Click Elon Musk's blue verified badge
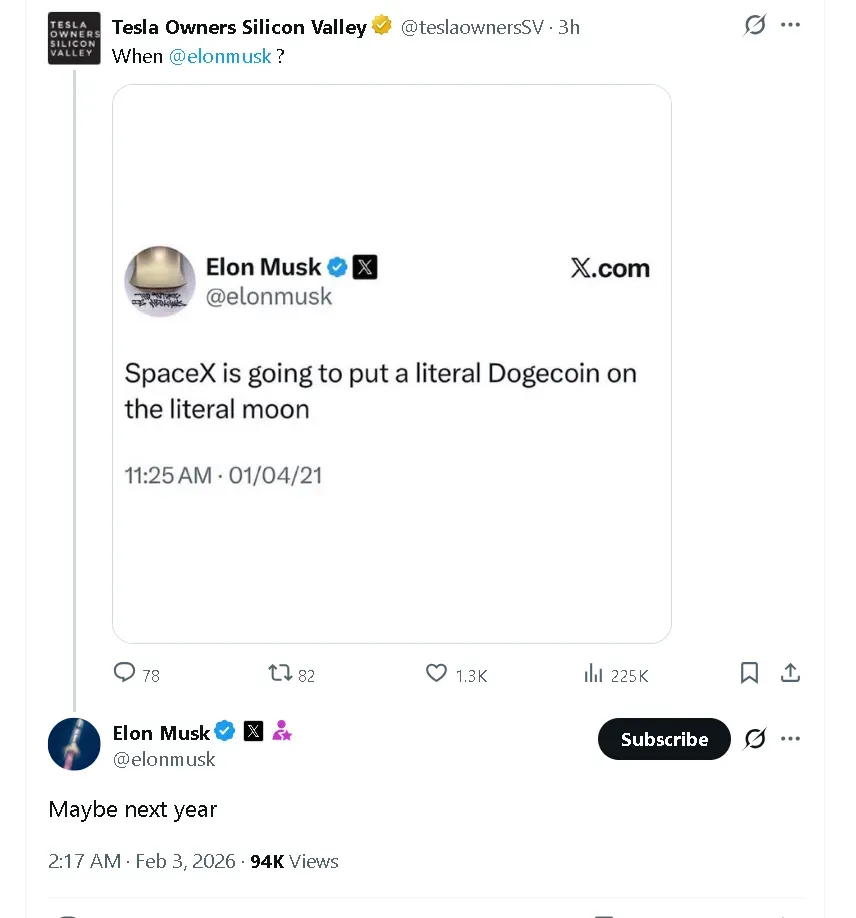The height and width of the screenshot is (918, 856). (x=225, y=732)
